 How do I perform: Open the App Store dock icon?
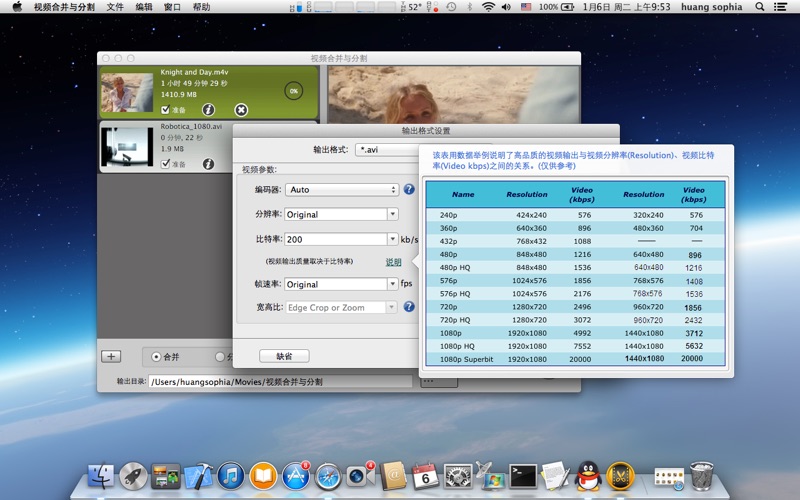click(x=296, y=476)
